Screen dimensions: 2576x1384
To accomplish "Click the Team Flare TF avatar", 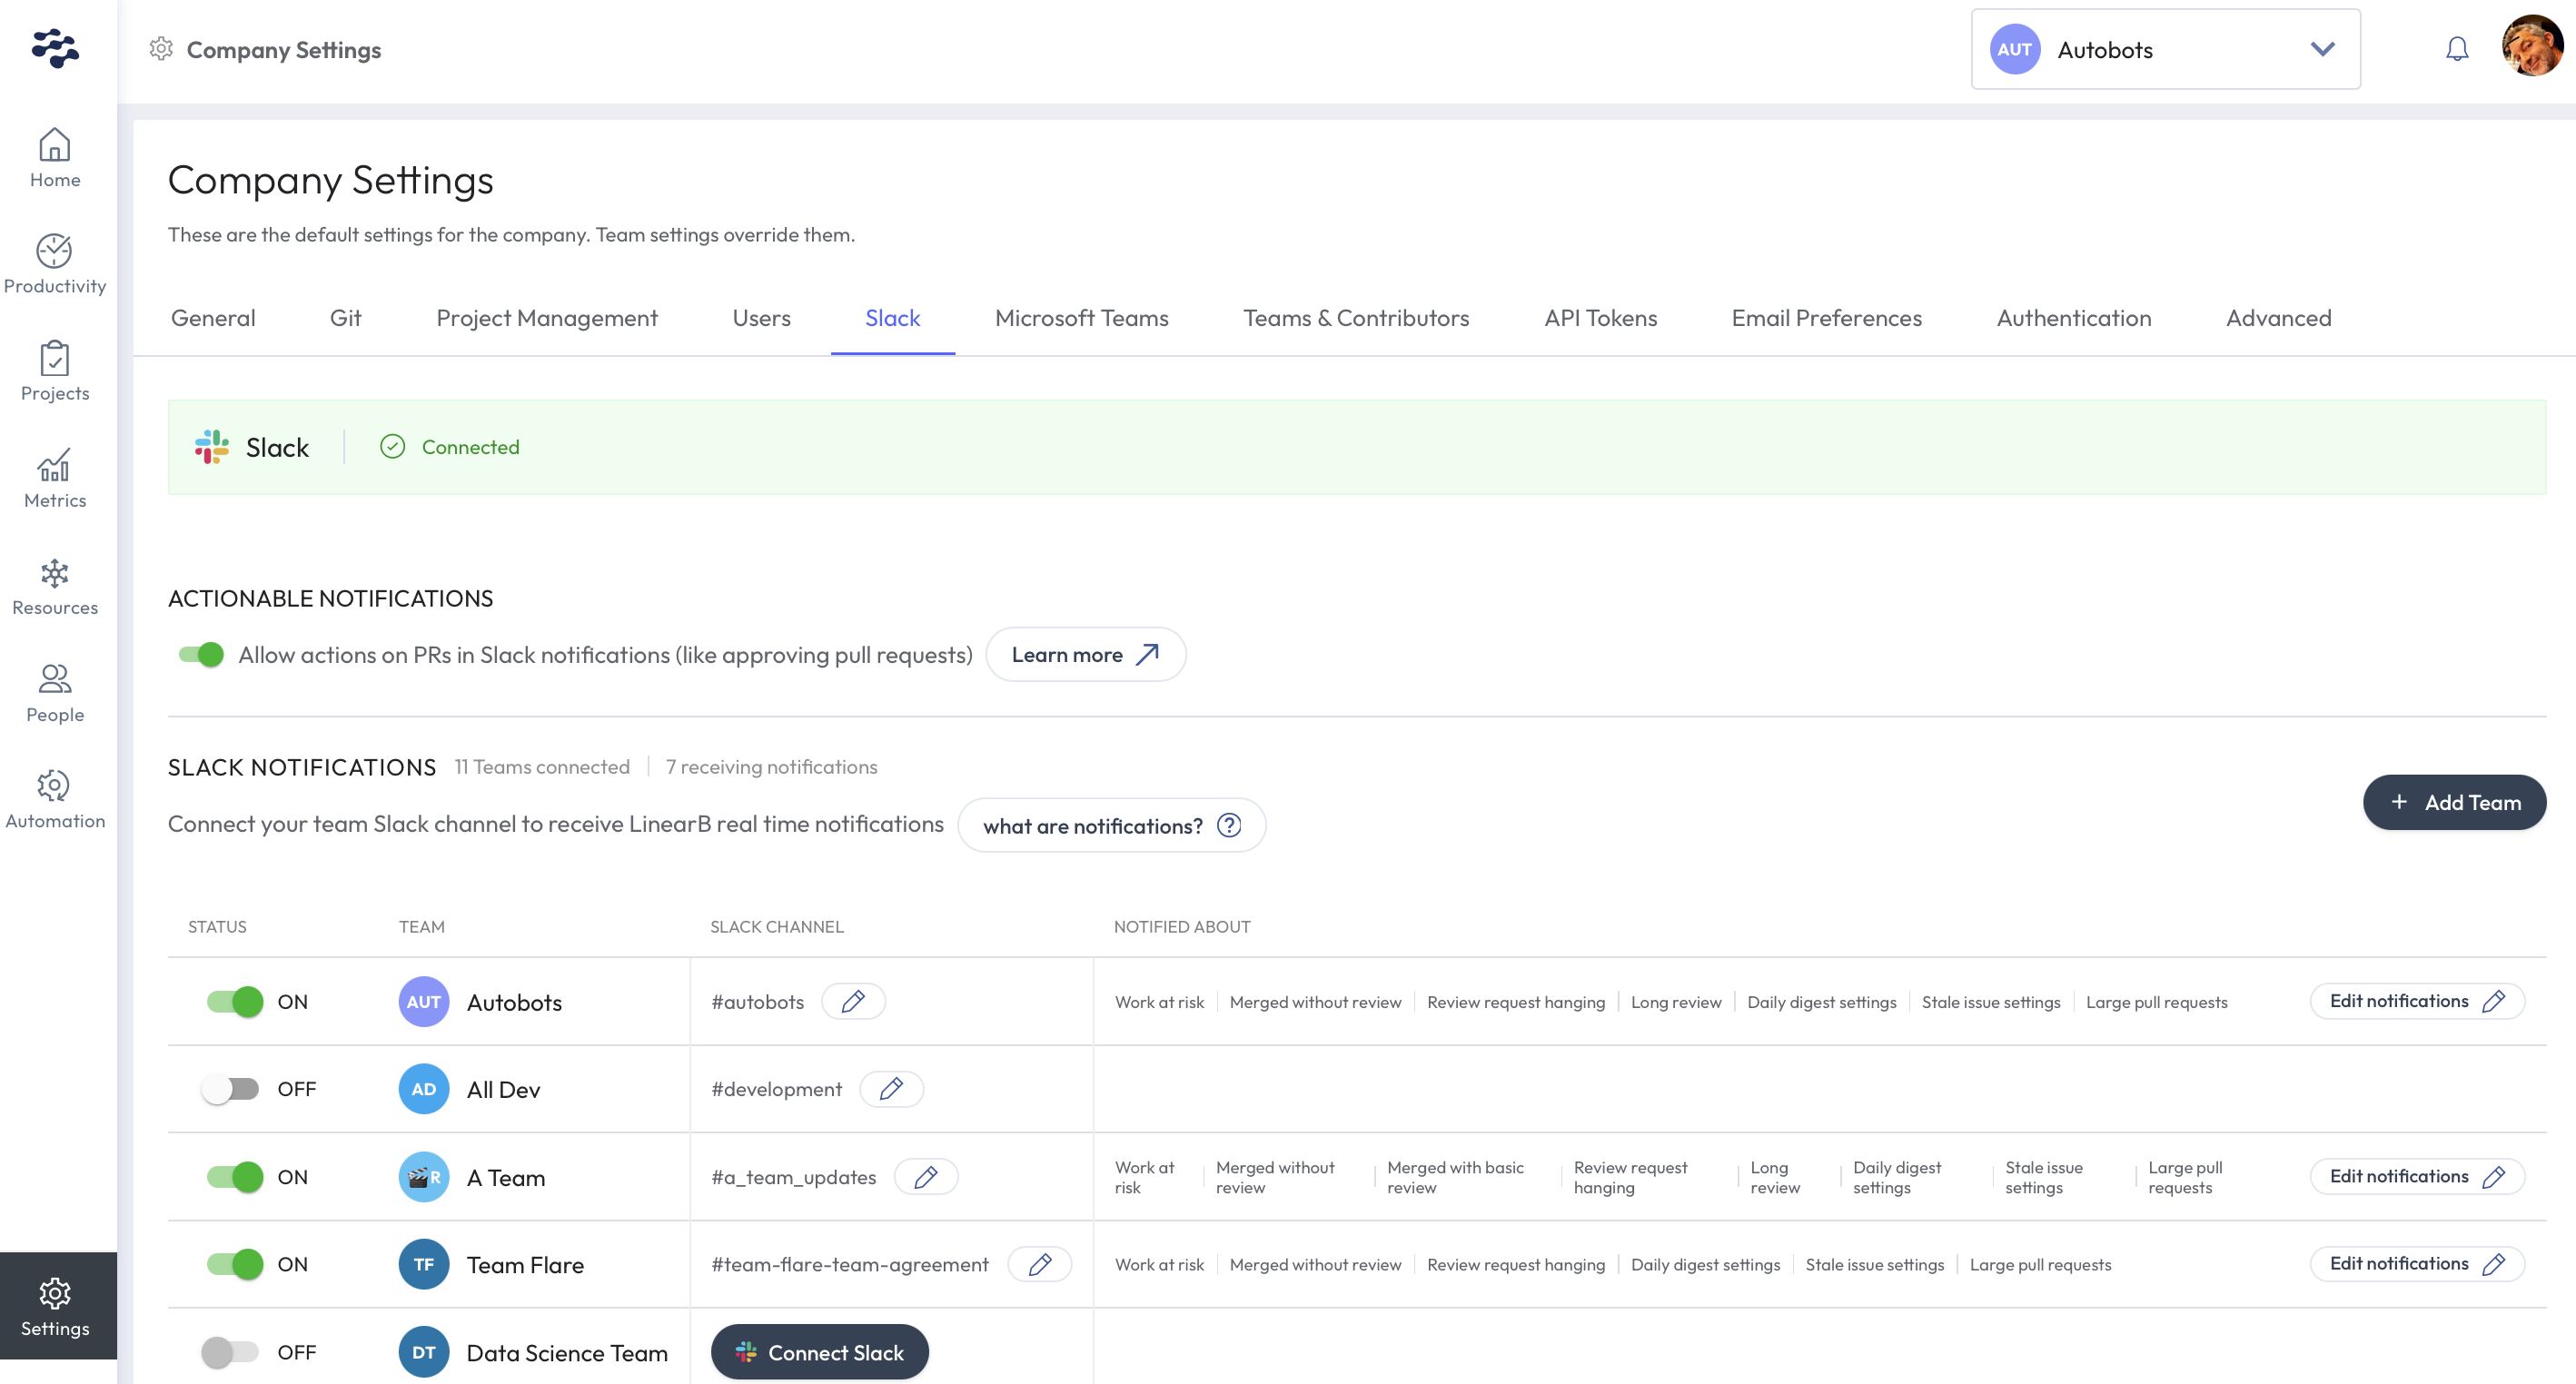I will coord(424,1264).
